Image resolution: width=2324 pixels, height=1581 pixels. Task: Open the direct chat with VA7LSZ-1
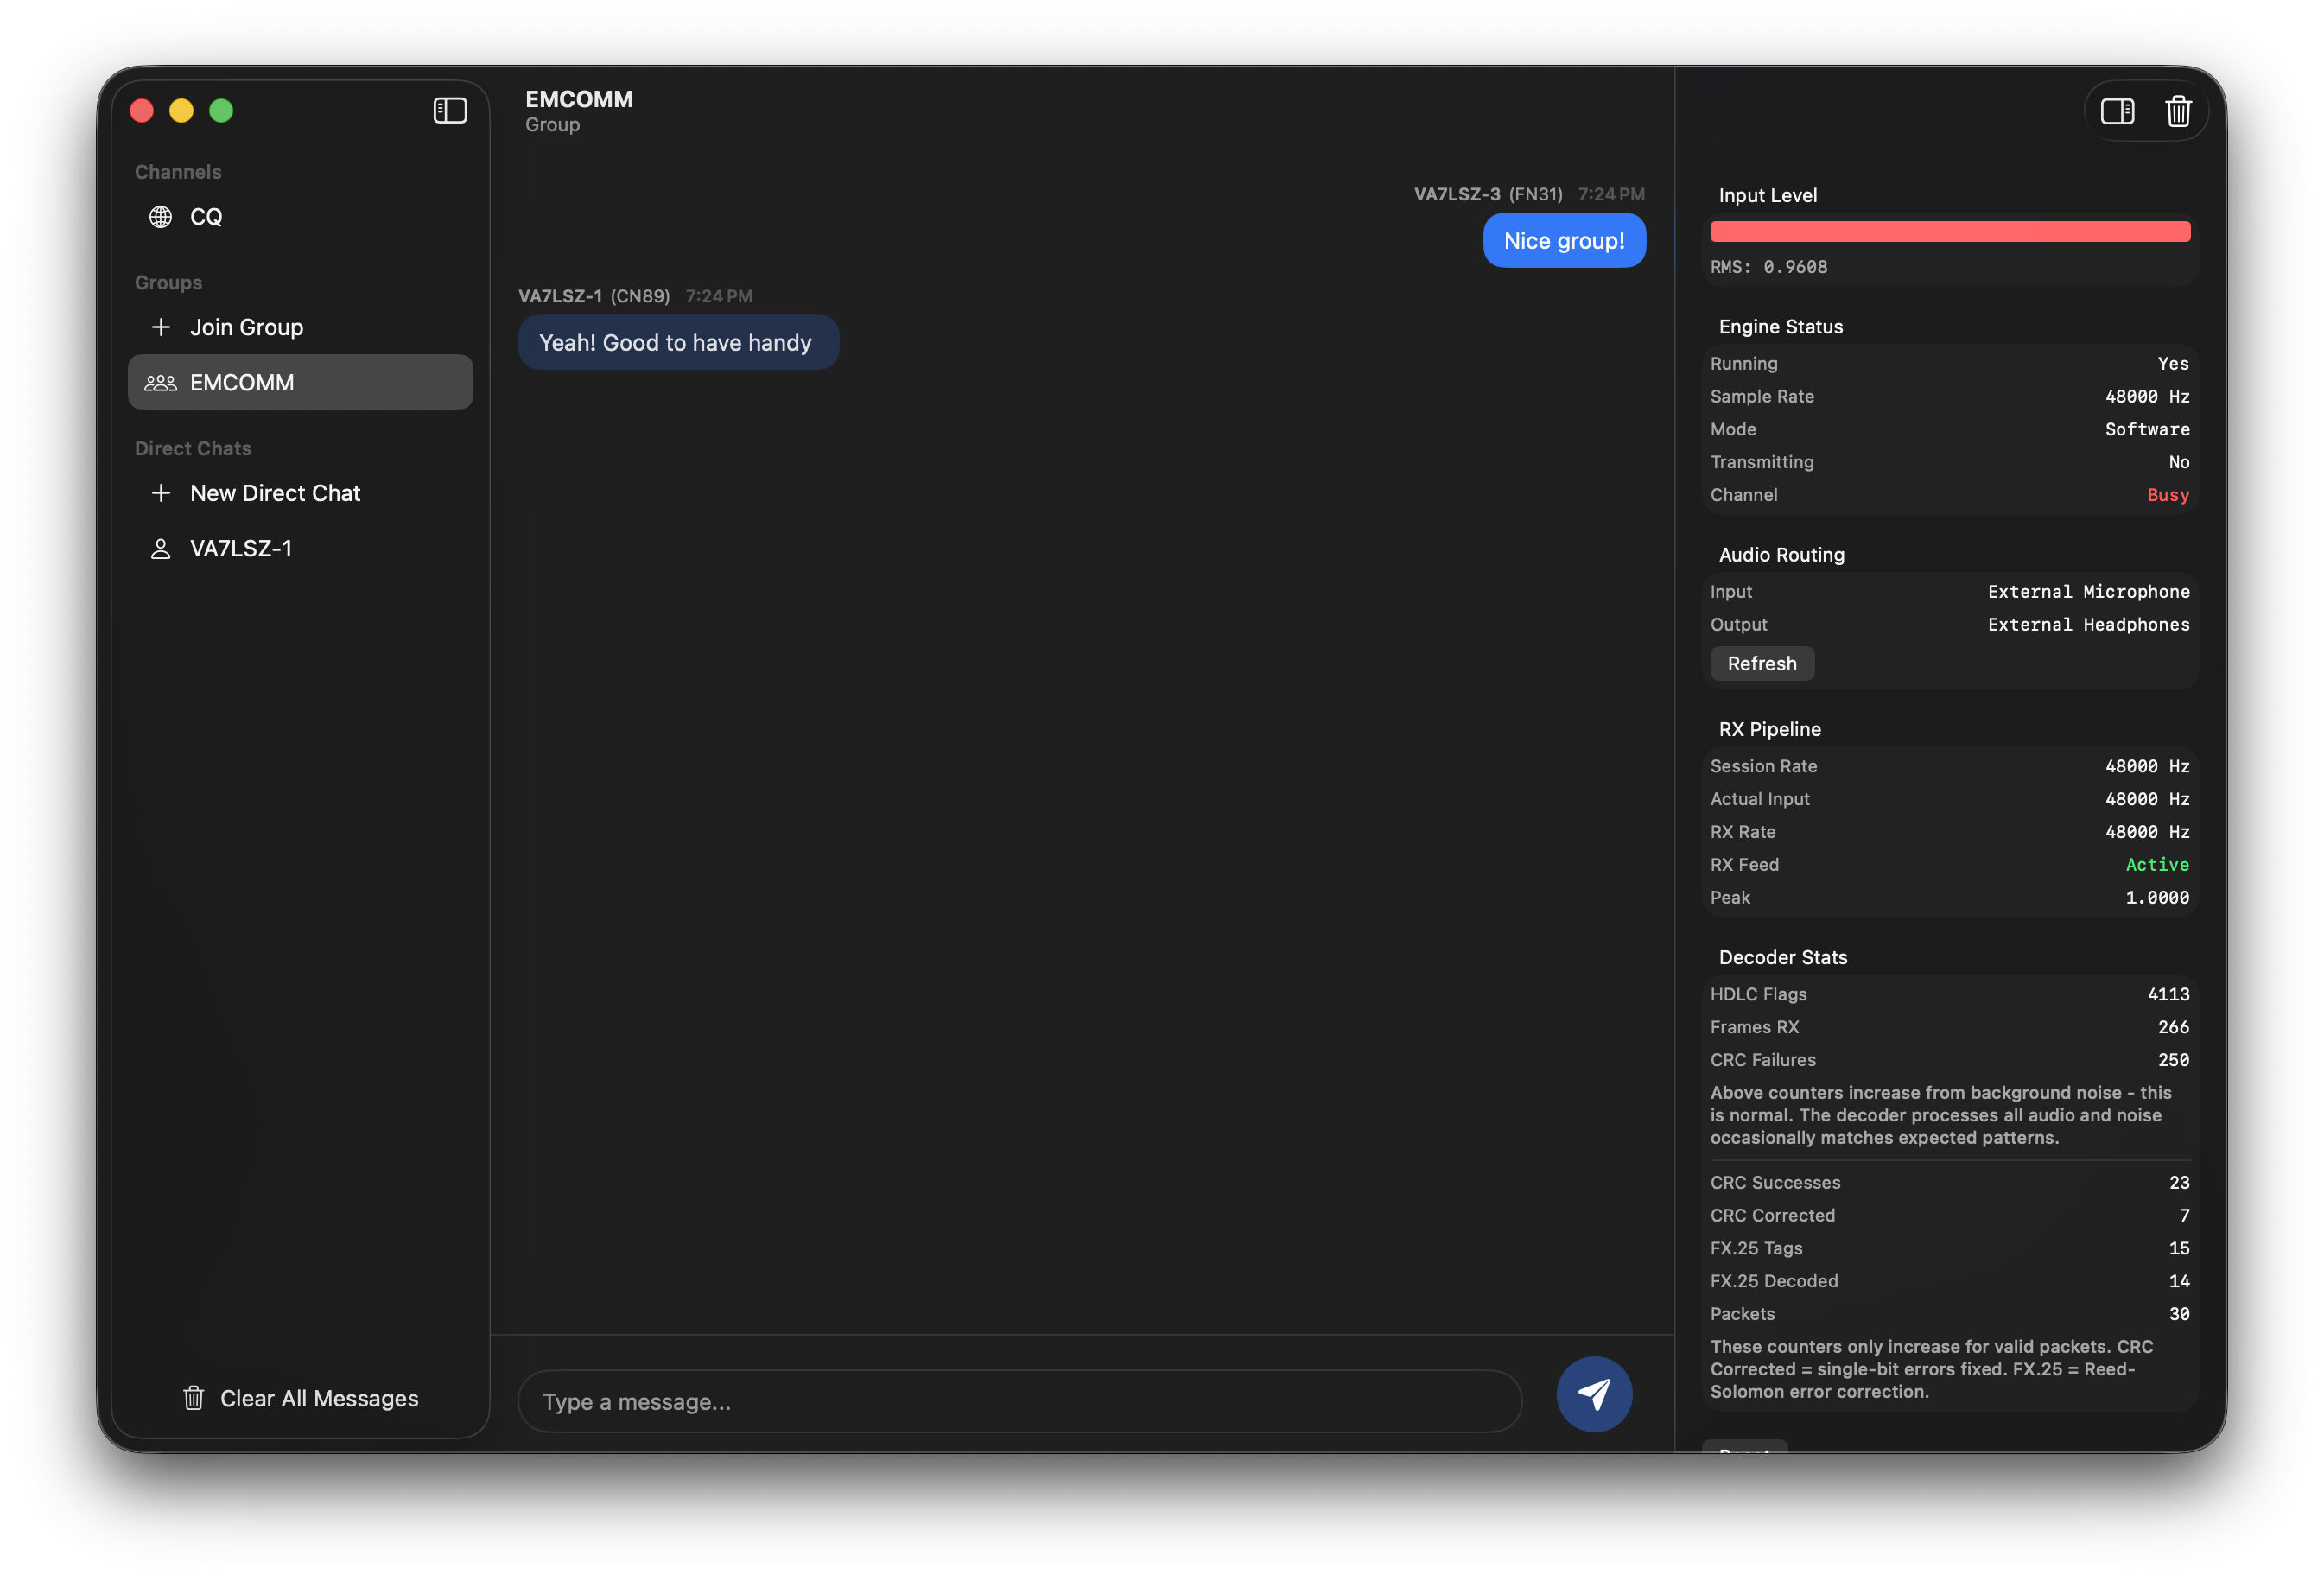point(241,548)
